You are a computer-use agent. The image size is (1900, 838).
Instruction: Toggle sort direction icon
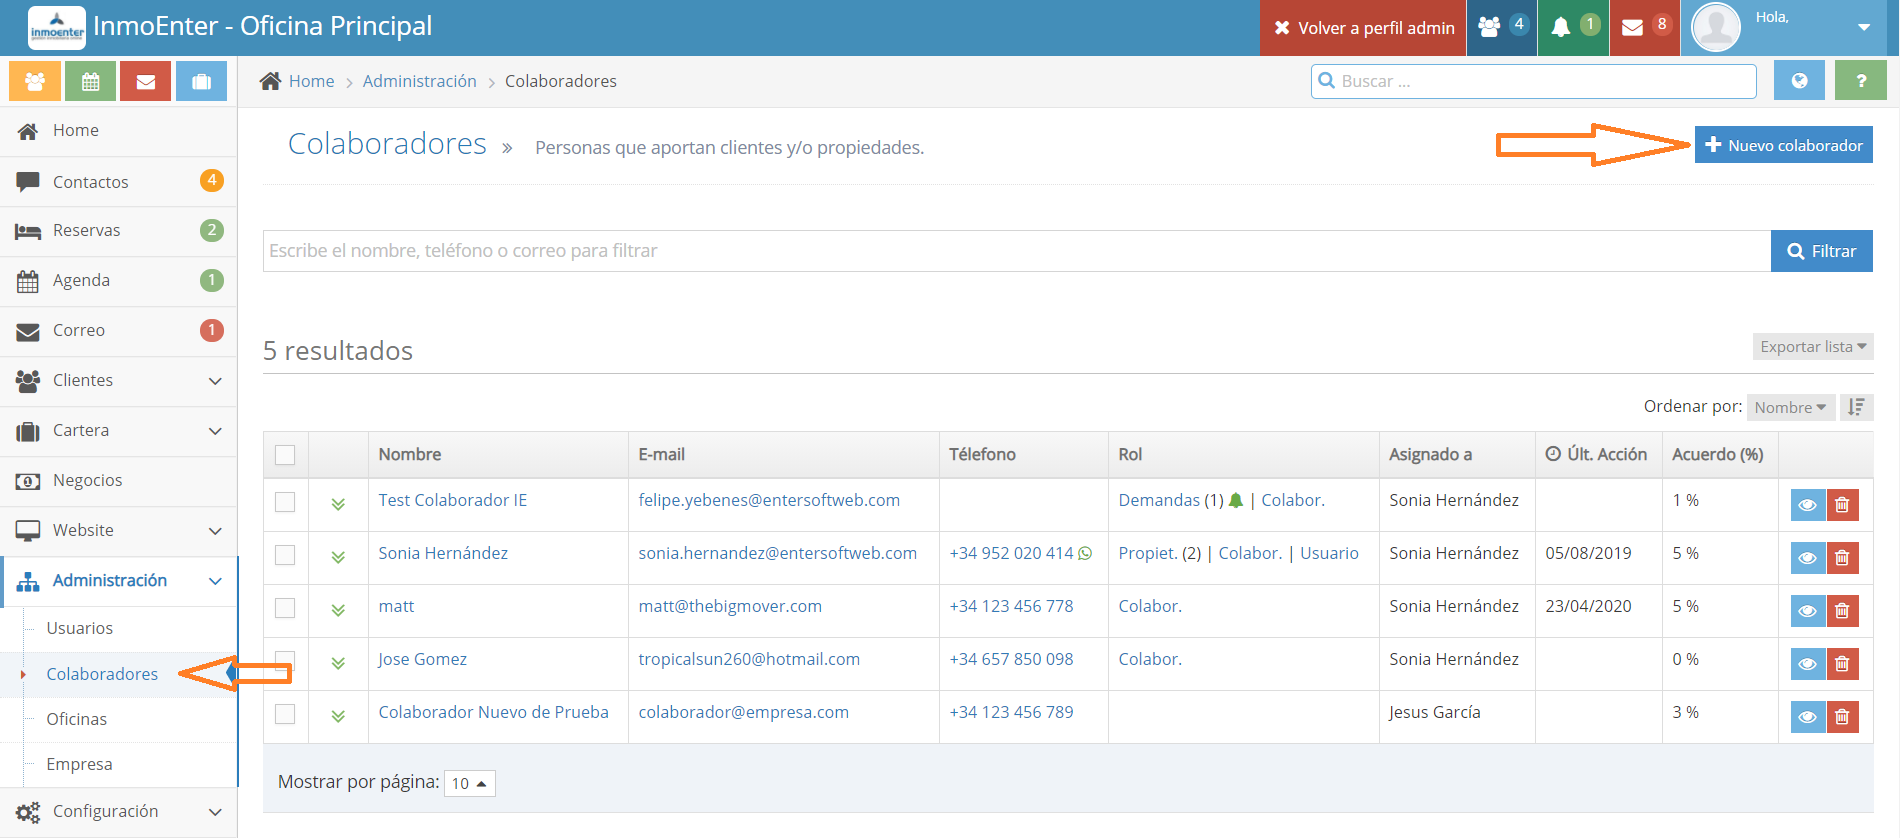(1857, 407)
